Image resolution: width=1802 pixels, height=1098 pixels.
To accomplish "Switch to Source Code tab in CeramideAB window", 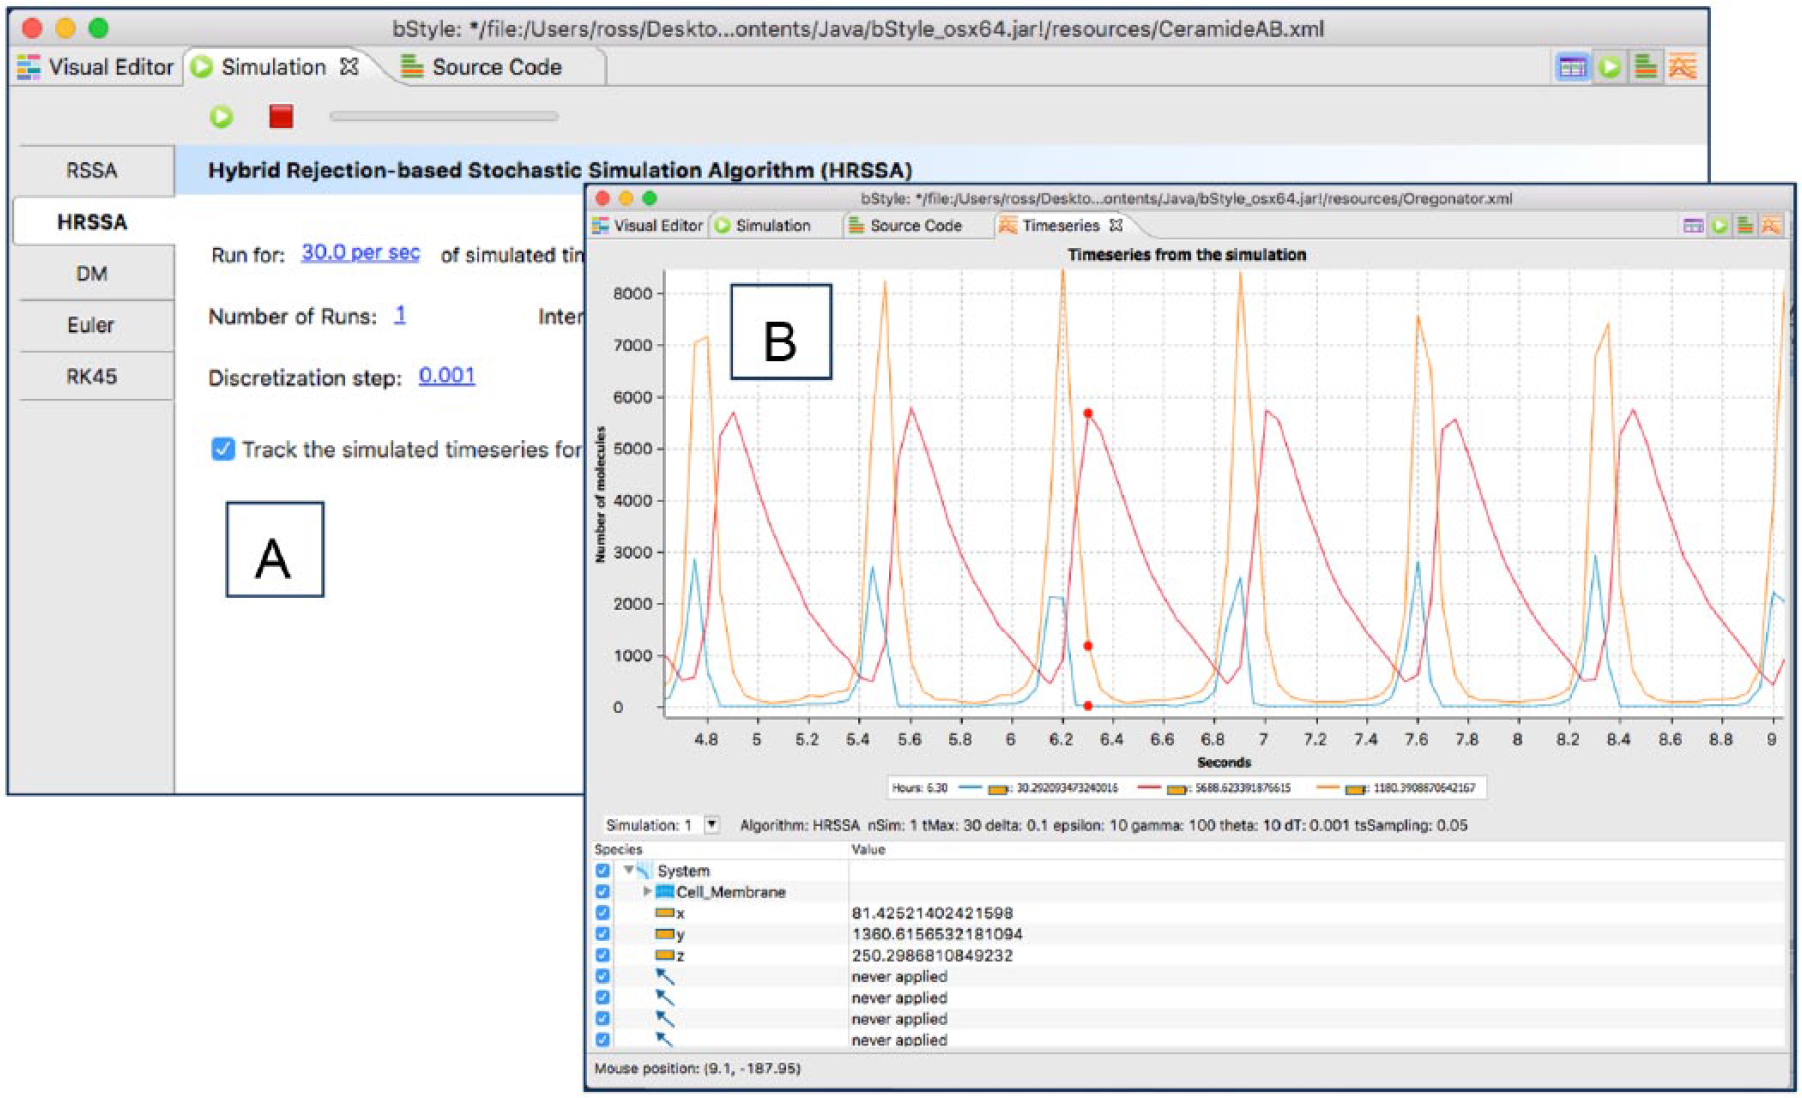I will [482, 67].
